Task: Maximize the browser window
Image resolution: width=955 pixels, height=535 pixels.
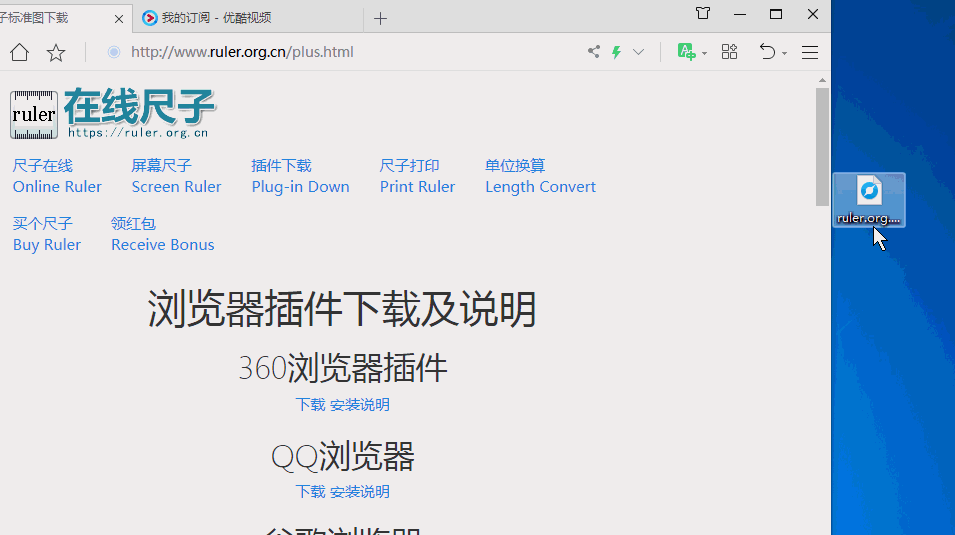Action: (x=776, y=14)
